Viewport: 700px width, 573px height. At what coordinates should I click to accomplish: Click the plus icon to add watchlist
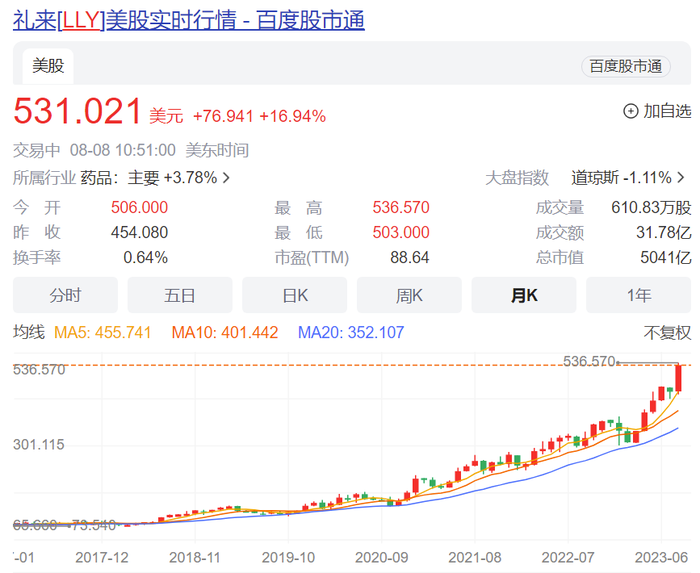coord(630,111)
